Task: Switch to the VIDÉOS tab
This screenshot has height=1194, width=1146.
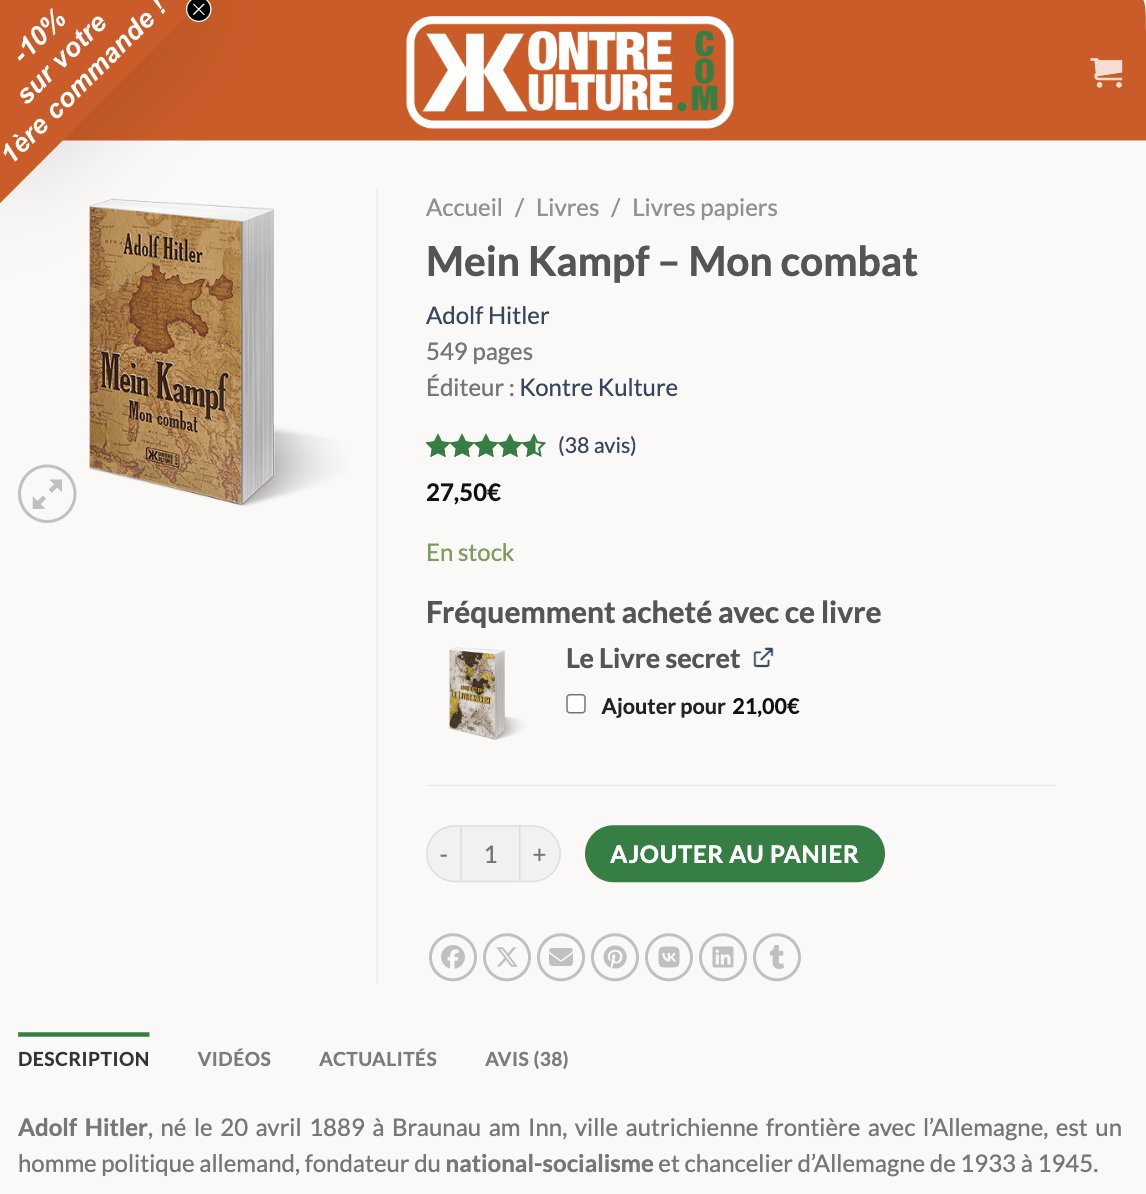Action: 234,1058
